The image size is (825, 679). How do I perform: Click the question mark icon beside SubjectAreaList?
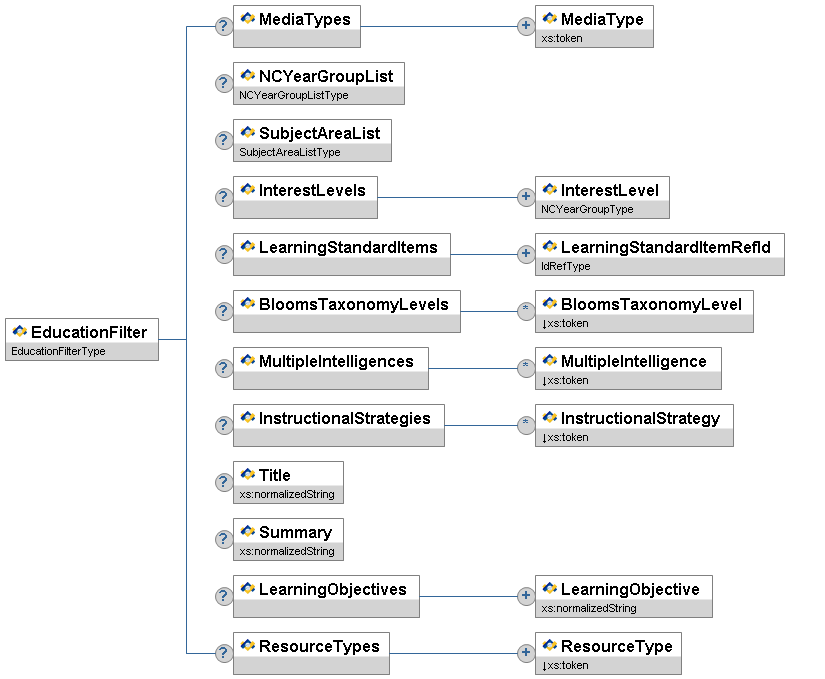click(x=224, y=140)
